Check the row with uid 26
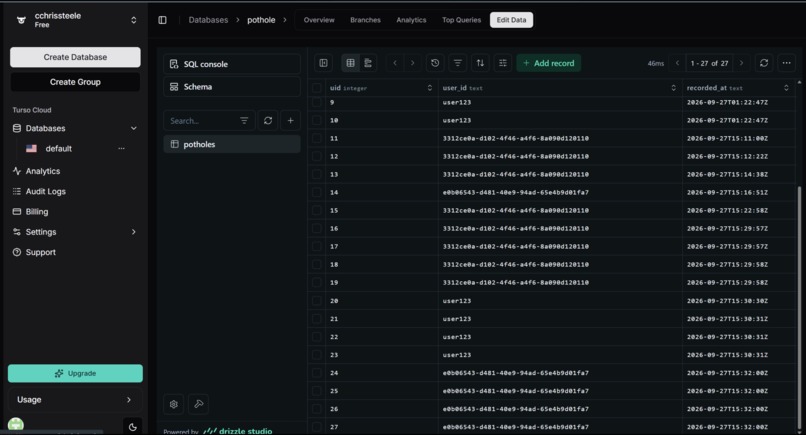The image size is (806, 435). 317,409
